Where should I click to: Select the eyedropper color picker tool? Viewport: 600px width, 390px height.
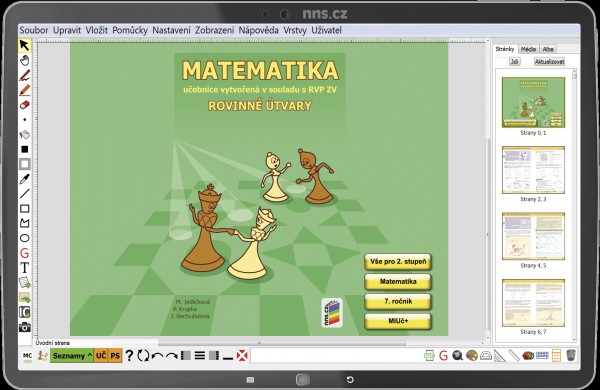(x=24, y=179)
